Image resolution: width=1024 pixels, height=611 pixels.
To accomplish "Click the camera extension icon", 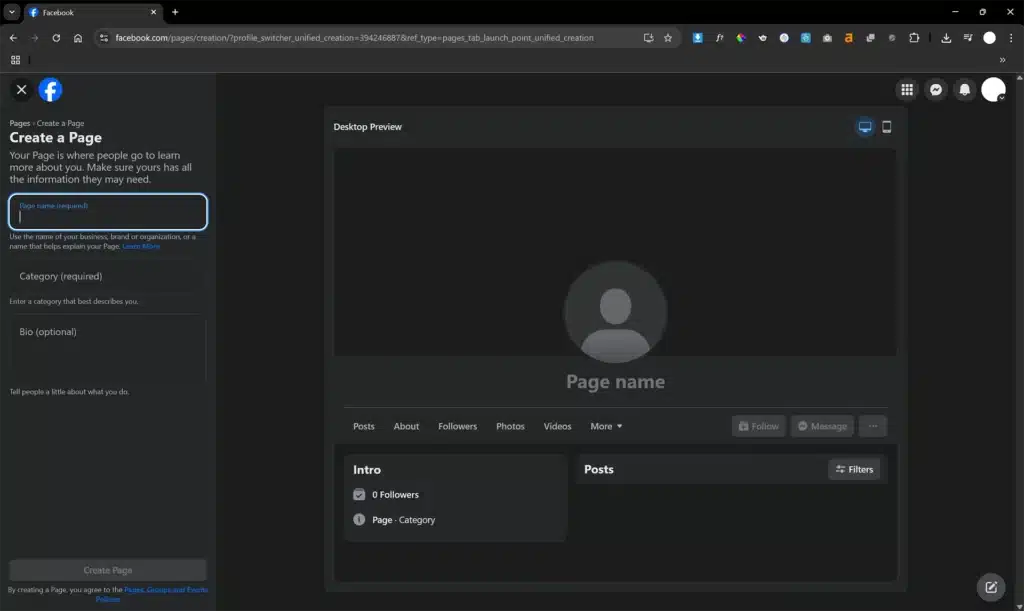I will (x=827, y=38).
